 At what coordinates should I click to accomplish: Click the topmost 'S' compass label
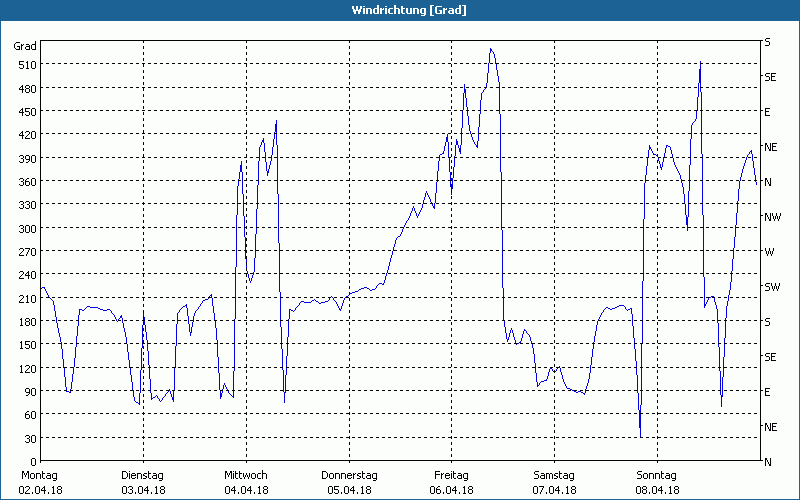click(x=767, y=42)
